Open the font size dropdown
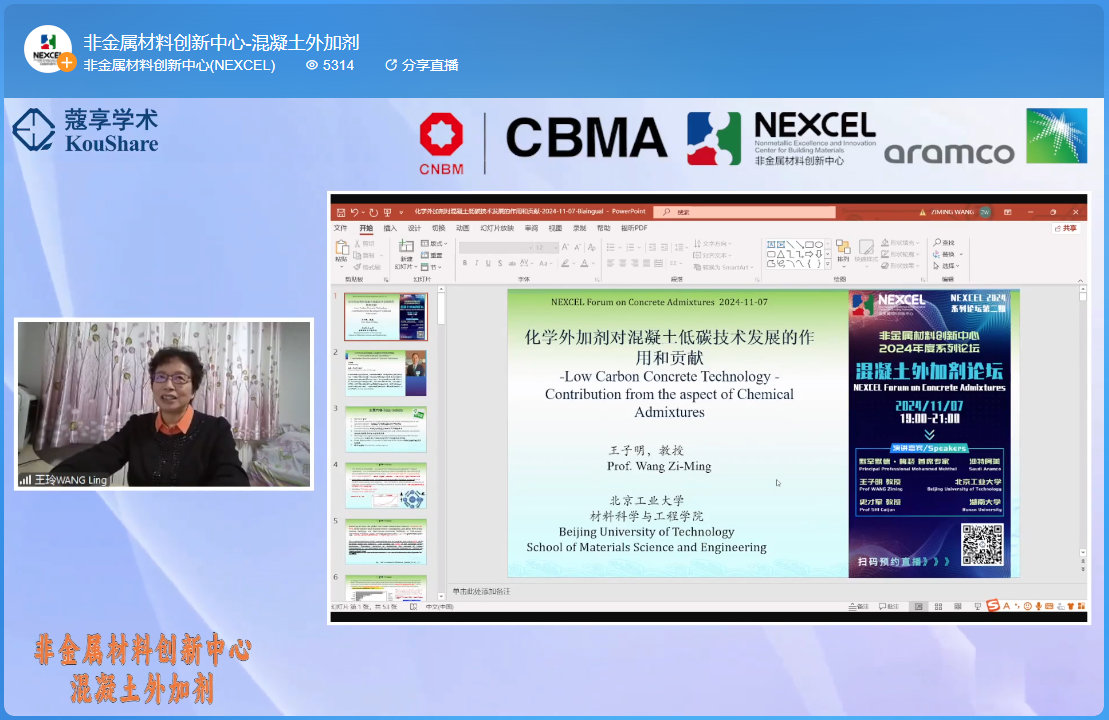This screenshot has width=1109, height=720. [552, 247]
